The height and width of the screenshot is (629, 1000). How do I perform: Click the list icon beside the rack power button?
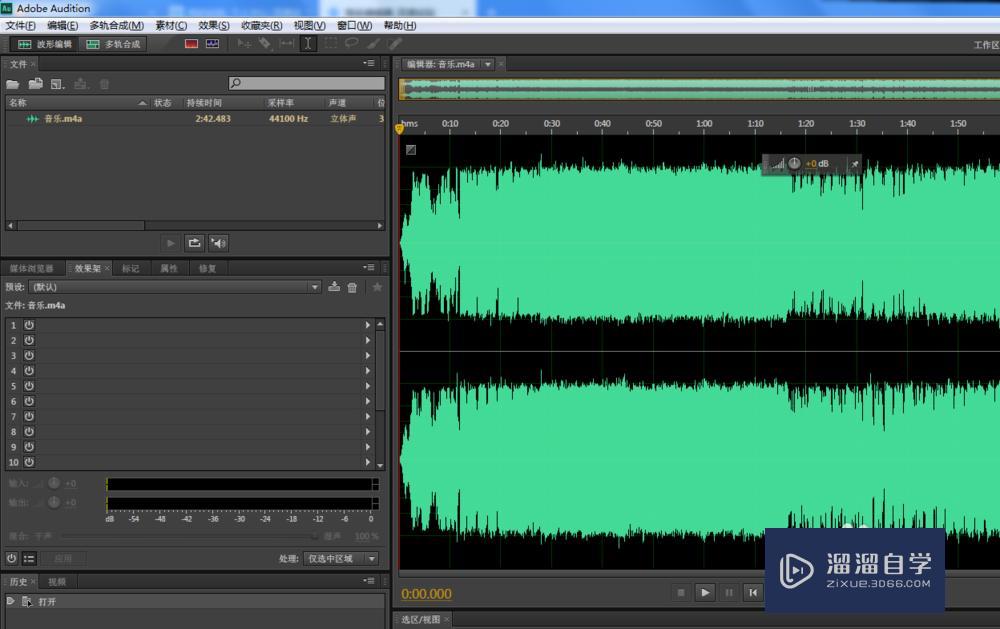29,559
